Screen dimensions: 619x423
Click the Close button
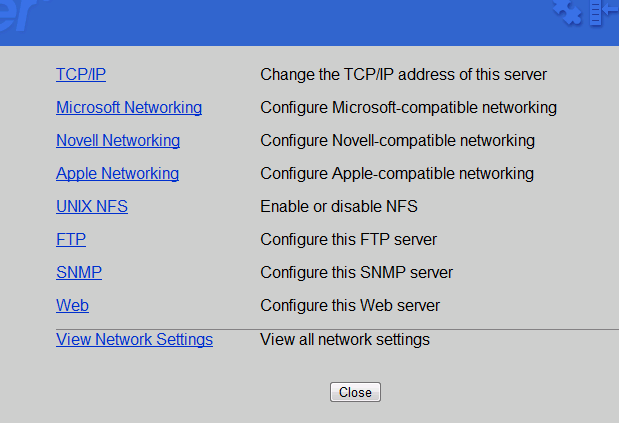[355, 392]
